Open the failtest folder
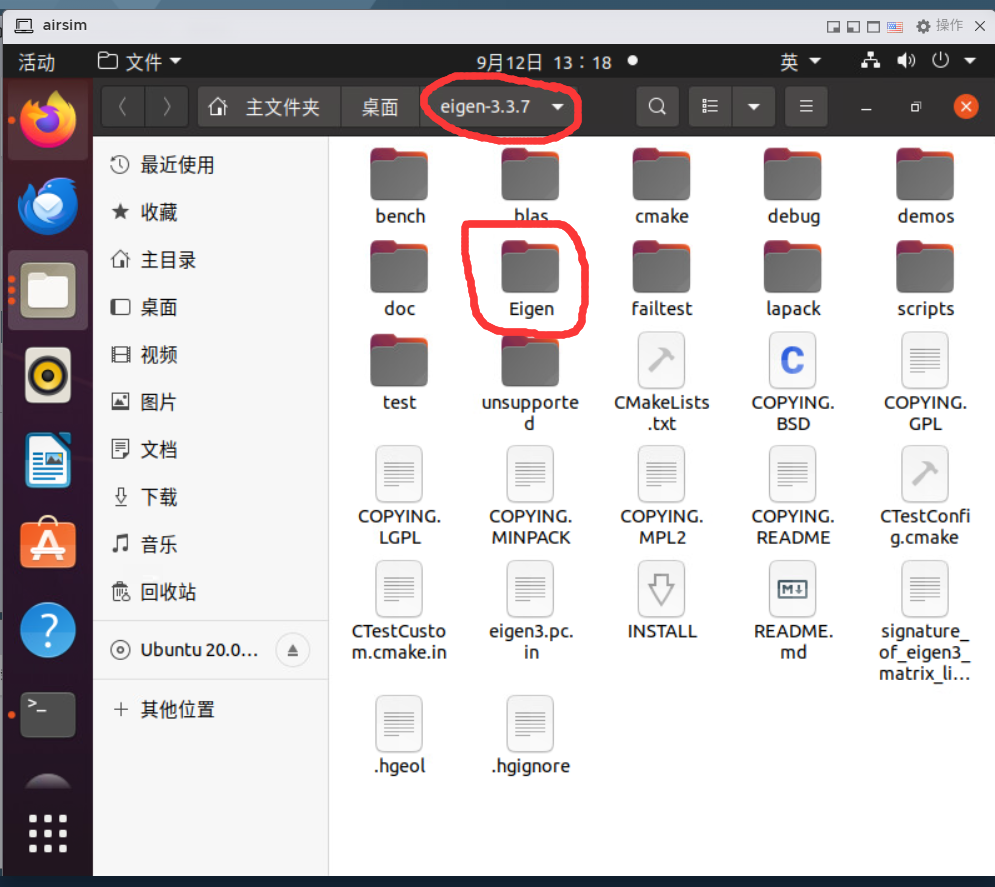This screenshot has width=995, height=887. 661,279
